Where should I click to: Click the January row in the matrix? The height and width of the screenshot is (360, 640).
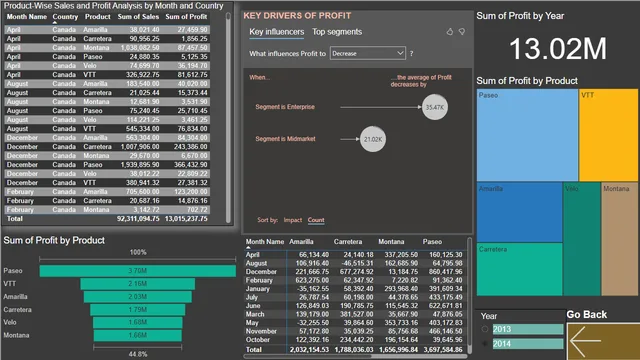tap(354, 289)
